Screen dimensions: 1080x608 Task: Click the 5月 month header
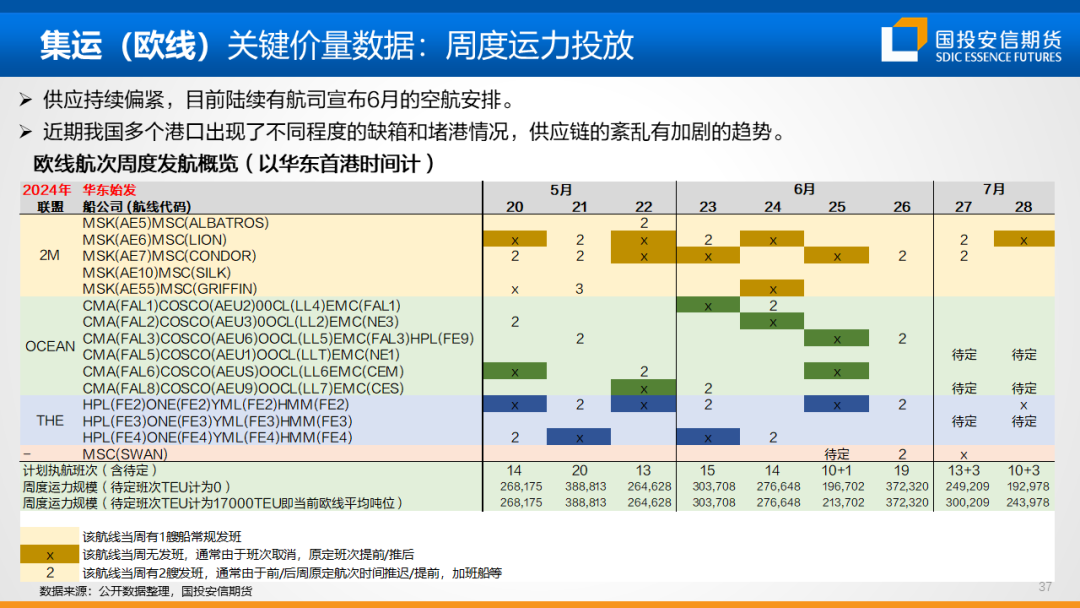pos(561,189)
